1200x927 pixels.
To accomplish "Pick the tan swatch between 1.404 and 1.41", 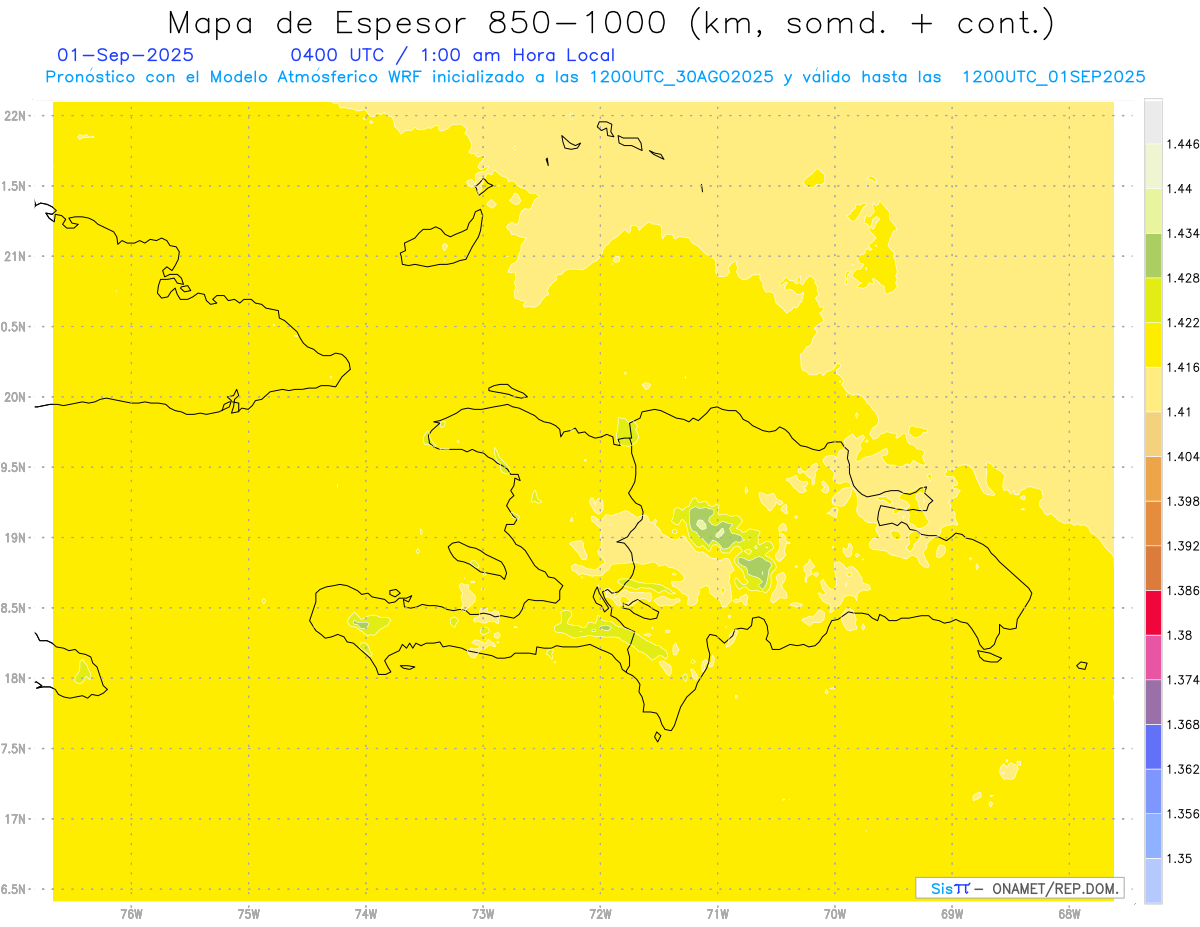I will pos(1153,433).
